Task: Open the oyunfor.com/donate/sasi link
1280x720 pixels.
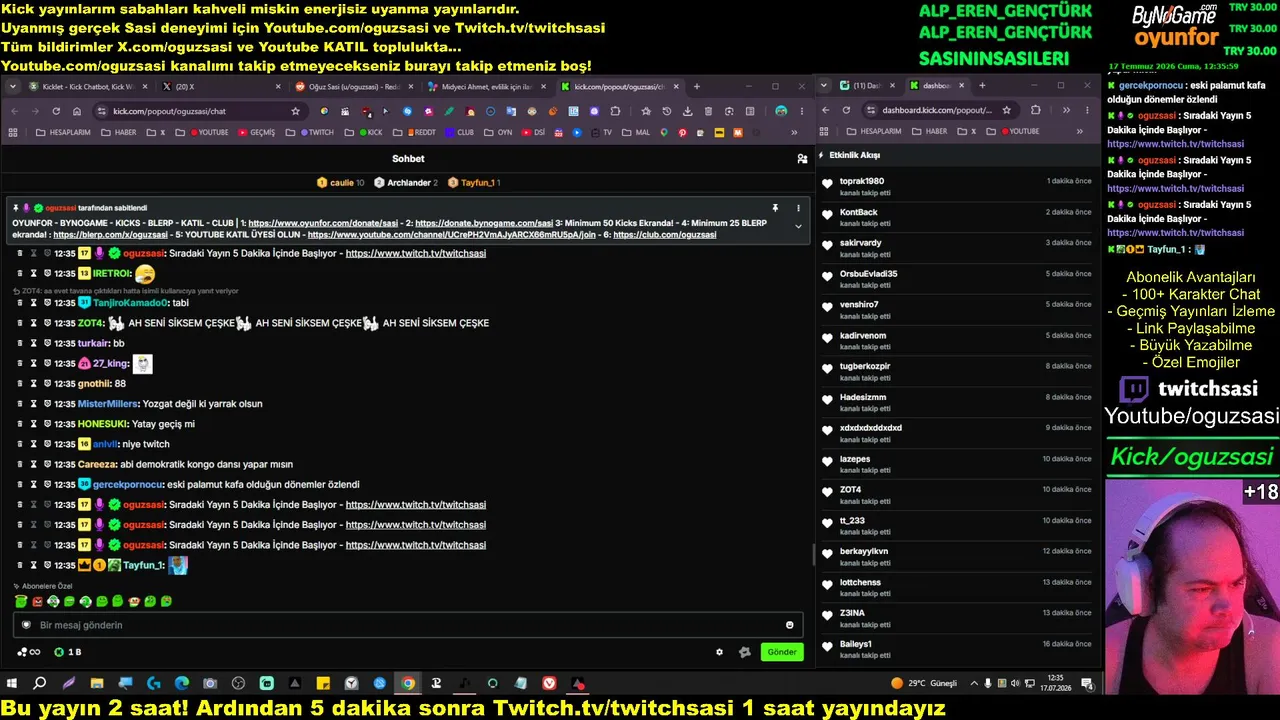Action: pos(324,223)
